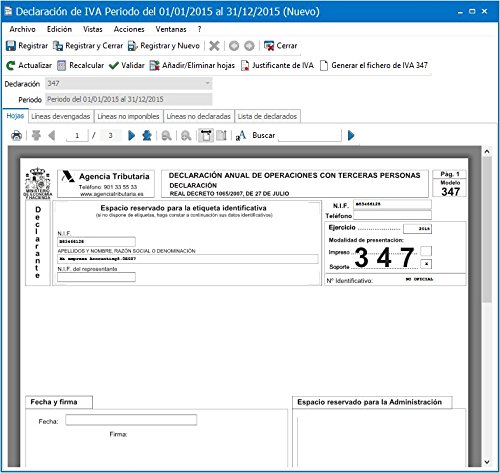Screen dimensions: 500x473
Task: Click the declarant N.I.F. field
Action: pyautogui.click(x=96, y=241)
